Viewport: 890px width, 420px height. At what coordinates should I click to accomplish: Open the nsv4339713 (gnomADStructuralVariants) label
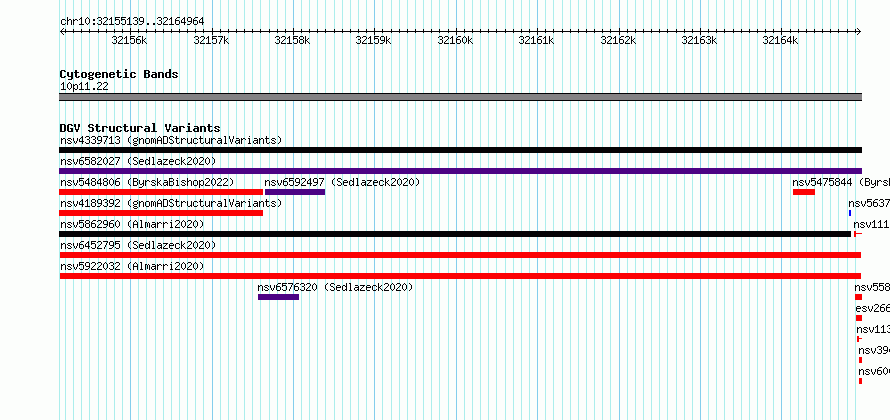point(171,140)
